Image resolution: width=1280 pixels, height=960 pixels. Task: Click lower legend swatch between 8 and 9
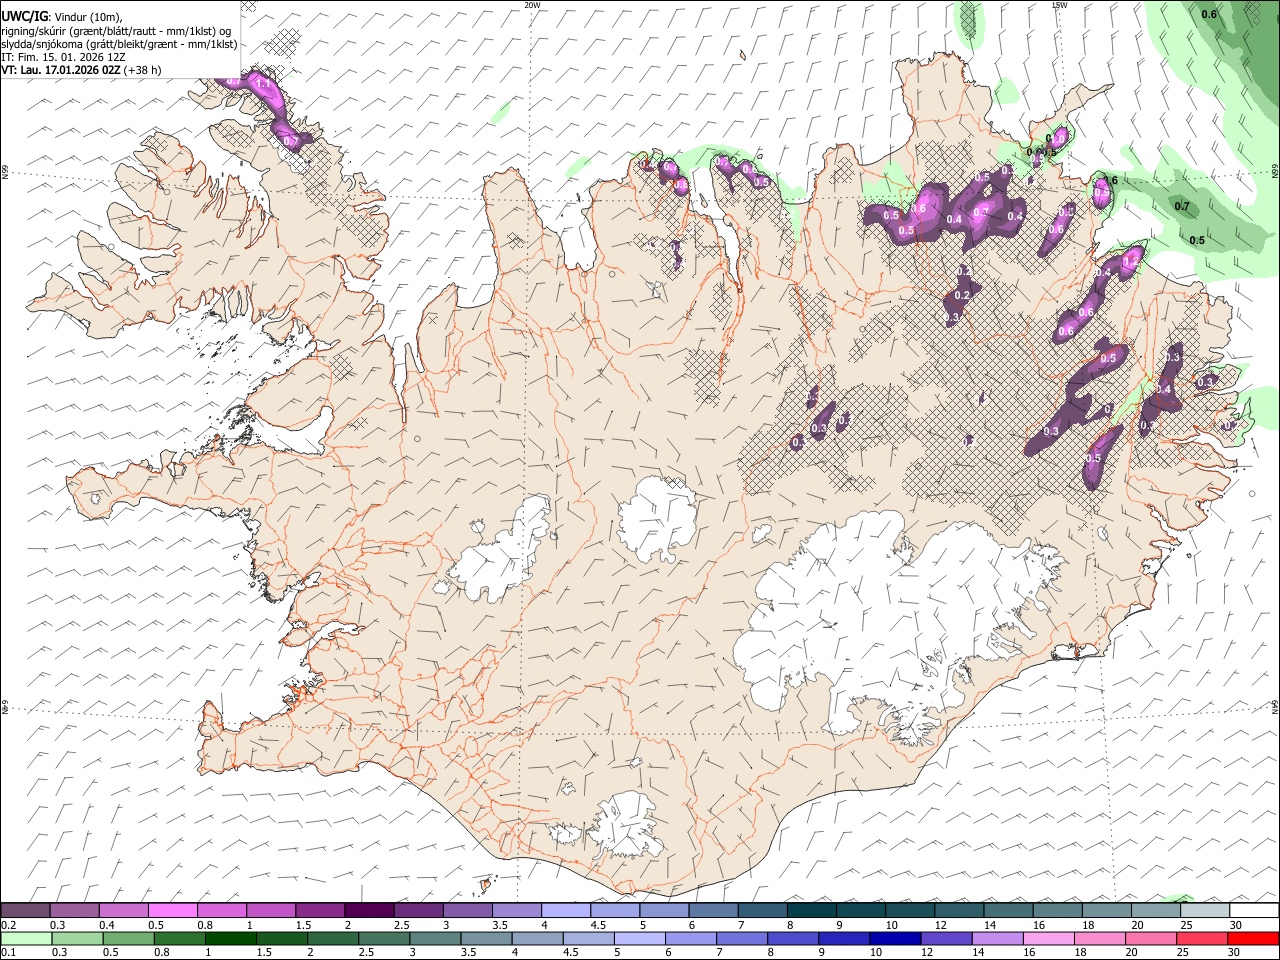pos(793,939)
